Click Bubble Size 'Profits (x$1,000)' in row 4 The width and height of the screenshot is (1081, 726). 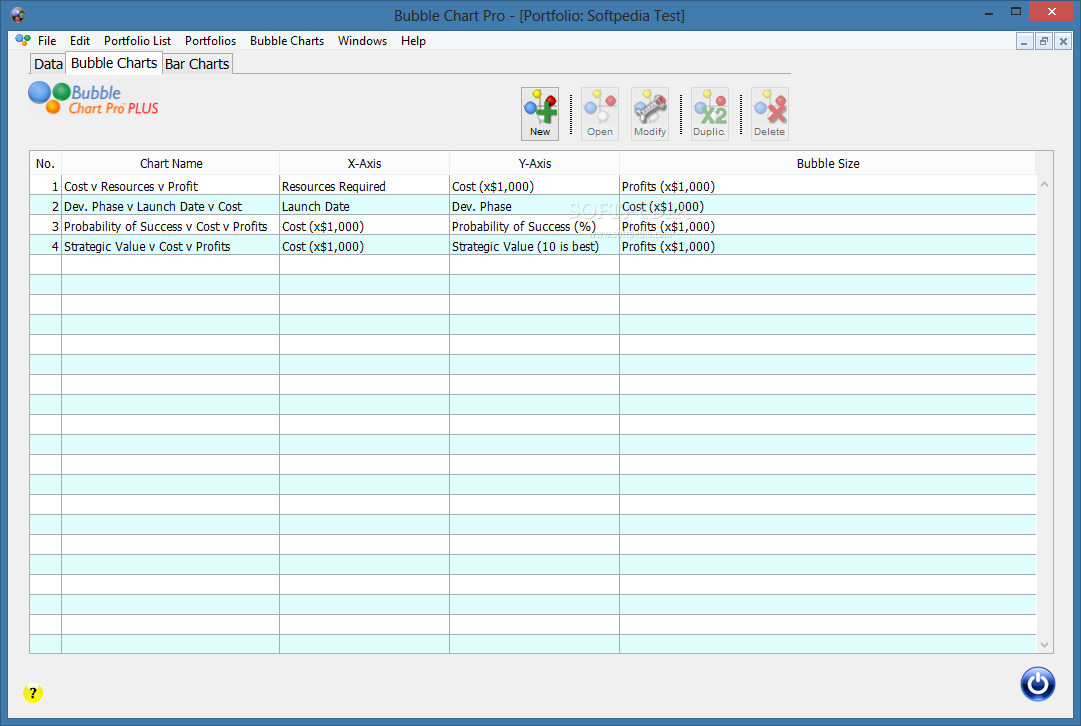click(x=827, y=246)
